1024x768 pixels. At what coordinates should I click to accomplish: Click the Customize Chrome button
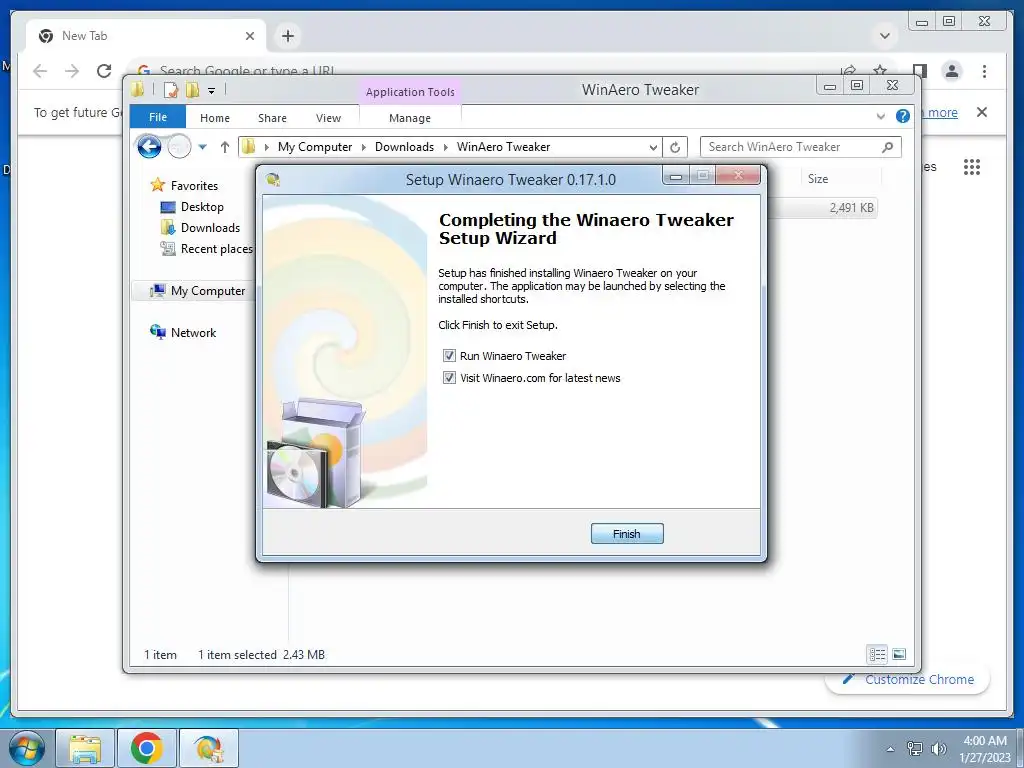click(908, 679)
